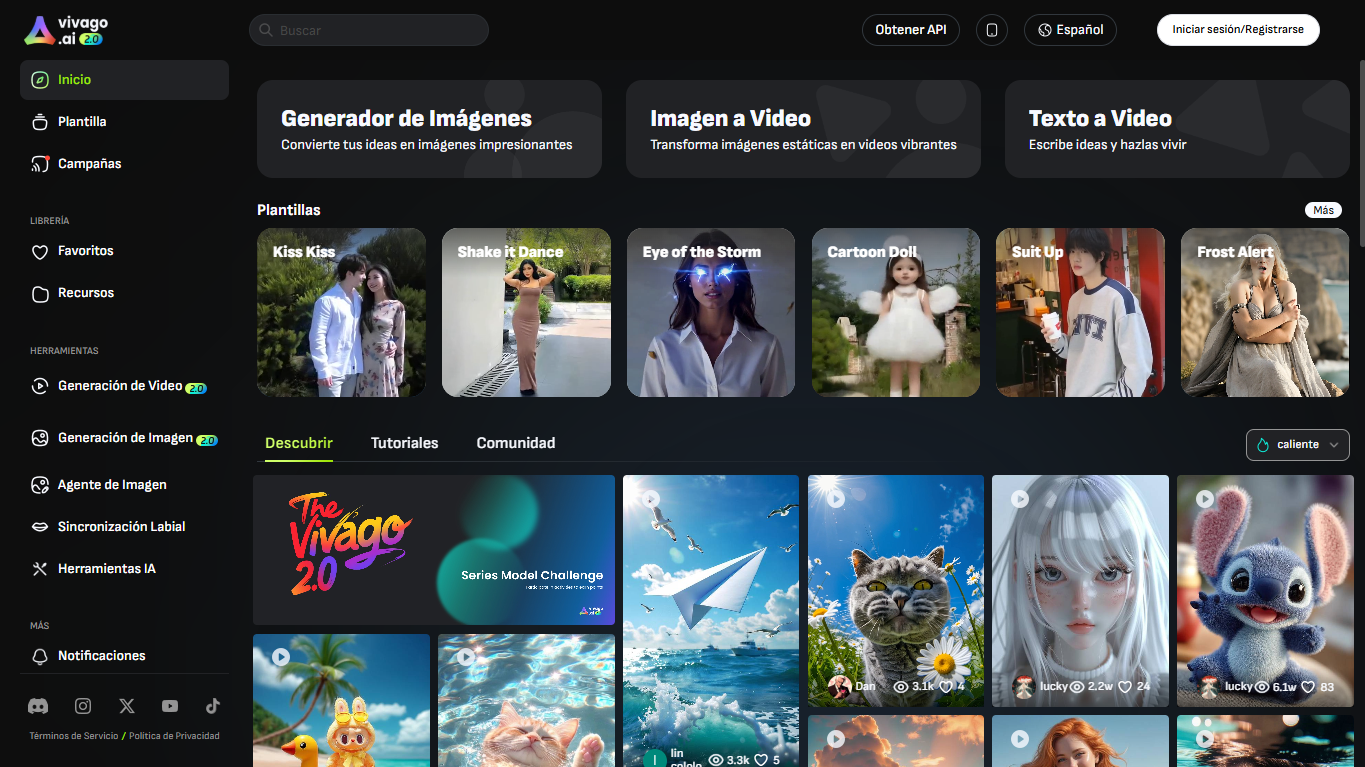The height and width of the screenshot is (767, 1365).
Task: Click the Buscar search field
Action: pos(369,30)
